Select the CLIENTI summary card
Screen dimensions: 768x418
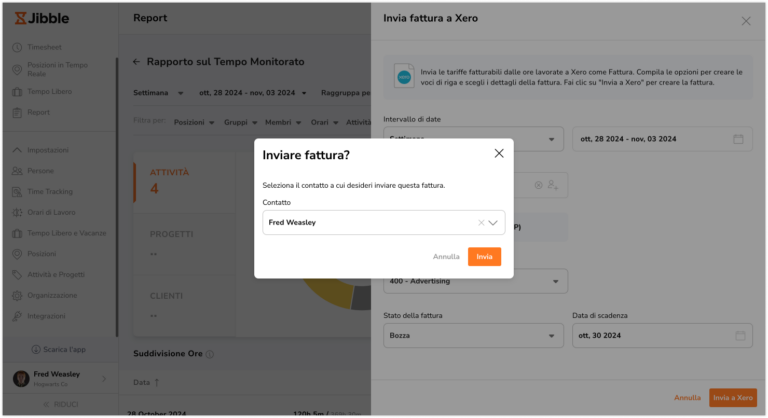[184, 306]
